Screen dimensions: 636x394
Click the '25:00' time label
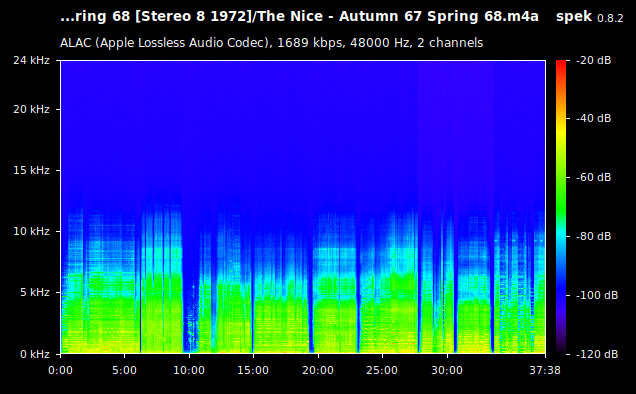(x=382, y=370)
